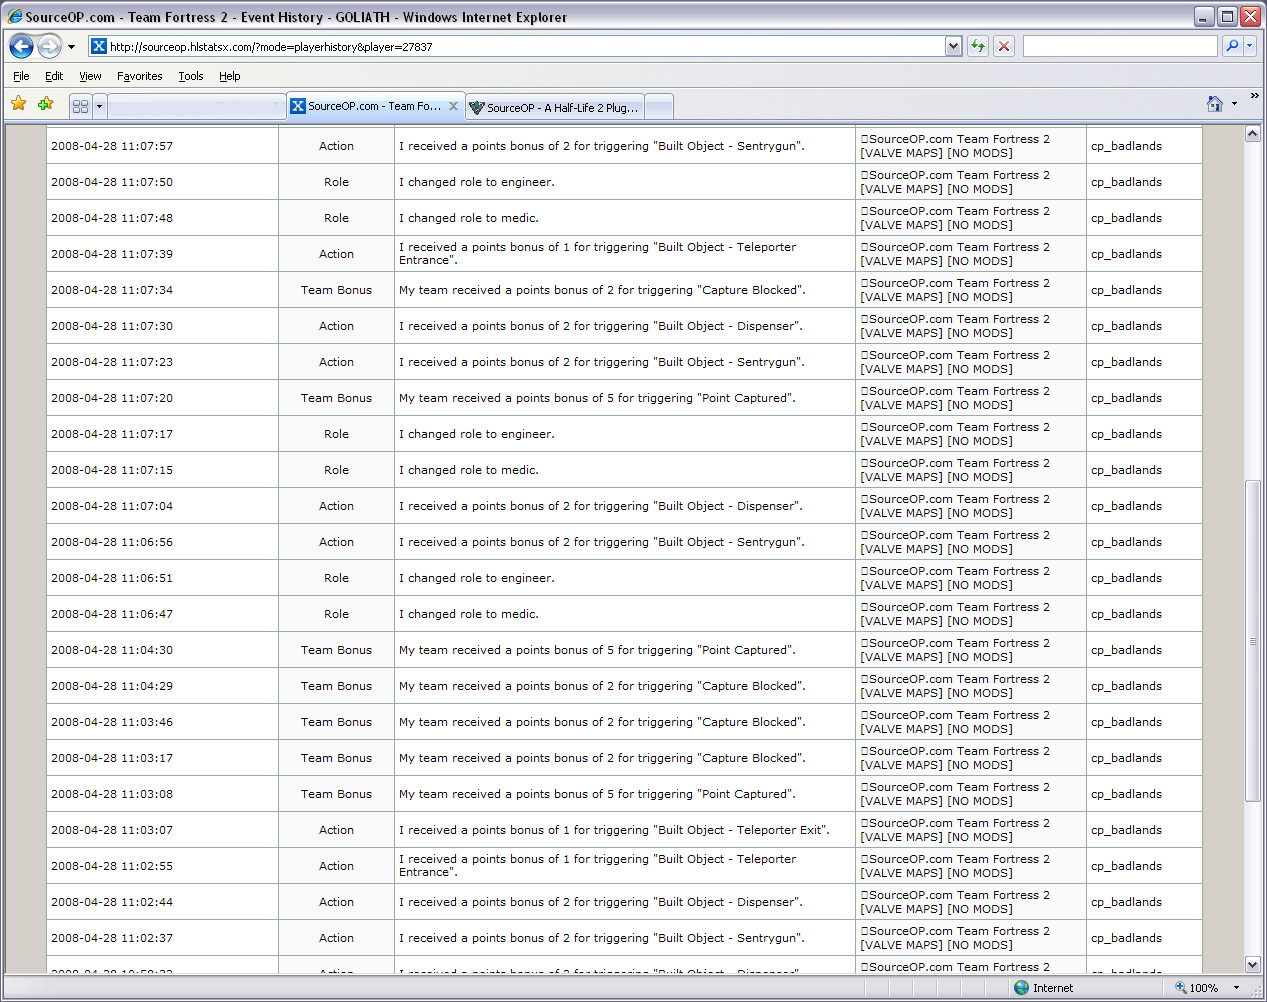1267x1002 pixels.
Task: Click the Add to Favorites star-plus icon
Action: click(x=46, y=104)
